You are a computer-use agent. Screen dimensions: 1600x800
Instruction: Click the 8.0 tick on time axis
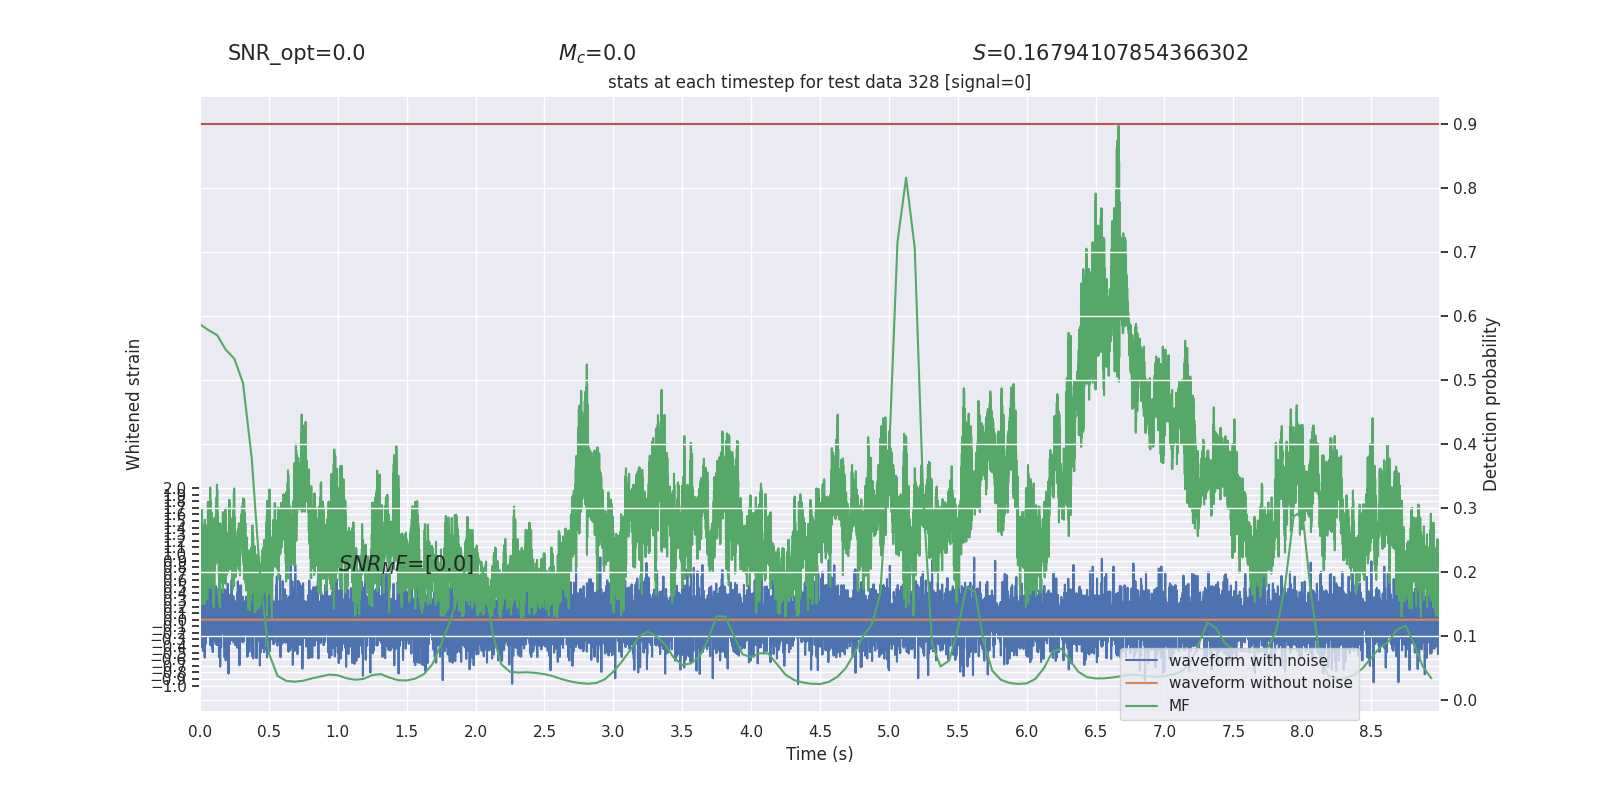(x=1302, y=731)
